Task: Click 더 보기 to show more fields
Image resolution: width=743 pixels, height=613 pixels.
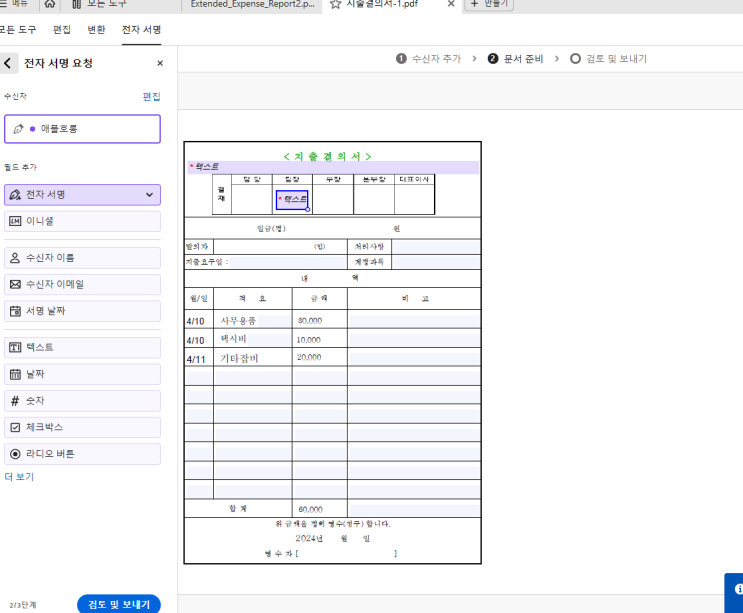Action: (19, 477)
